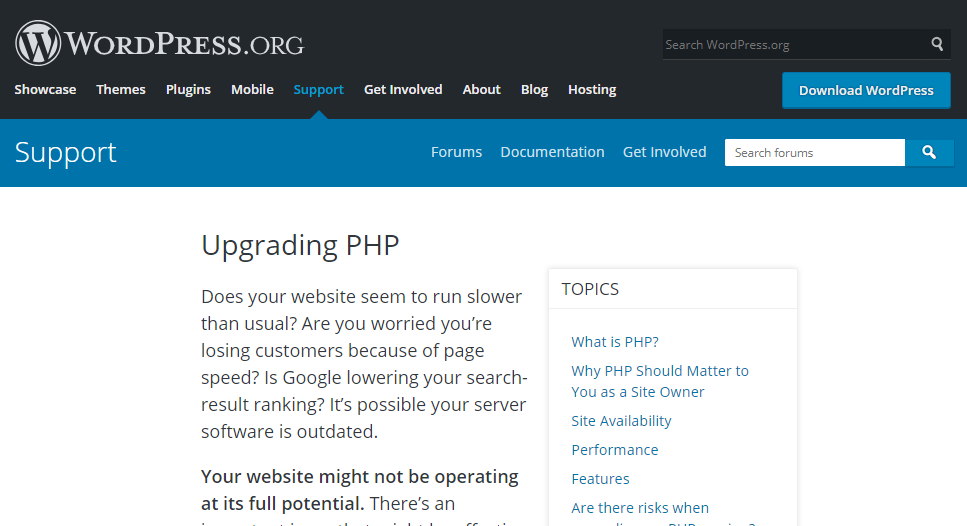Open Get Involved in the blue Support bar
Viewport: 967px width, 526px height.
[664, 152]
